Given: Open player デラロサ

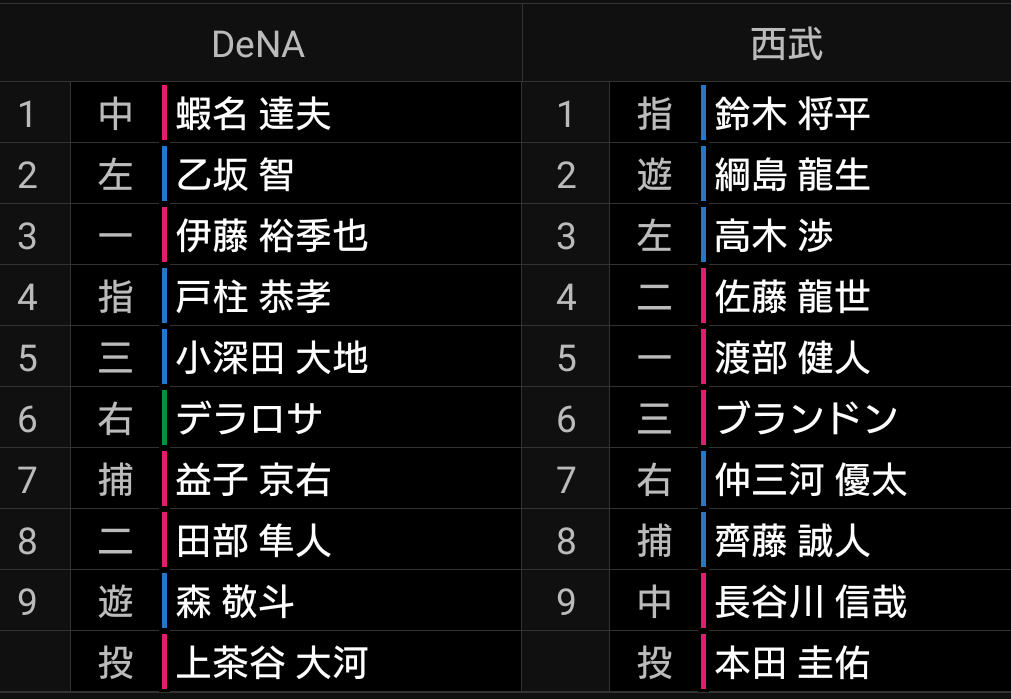Looking at the screenshot, I should pyautogui.click(x=248, y=418).
